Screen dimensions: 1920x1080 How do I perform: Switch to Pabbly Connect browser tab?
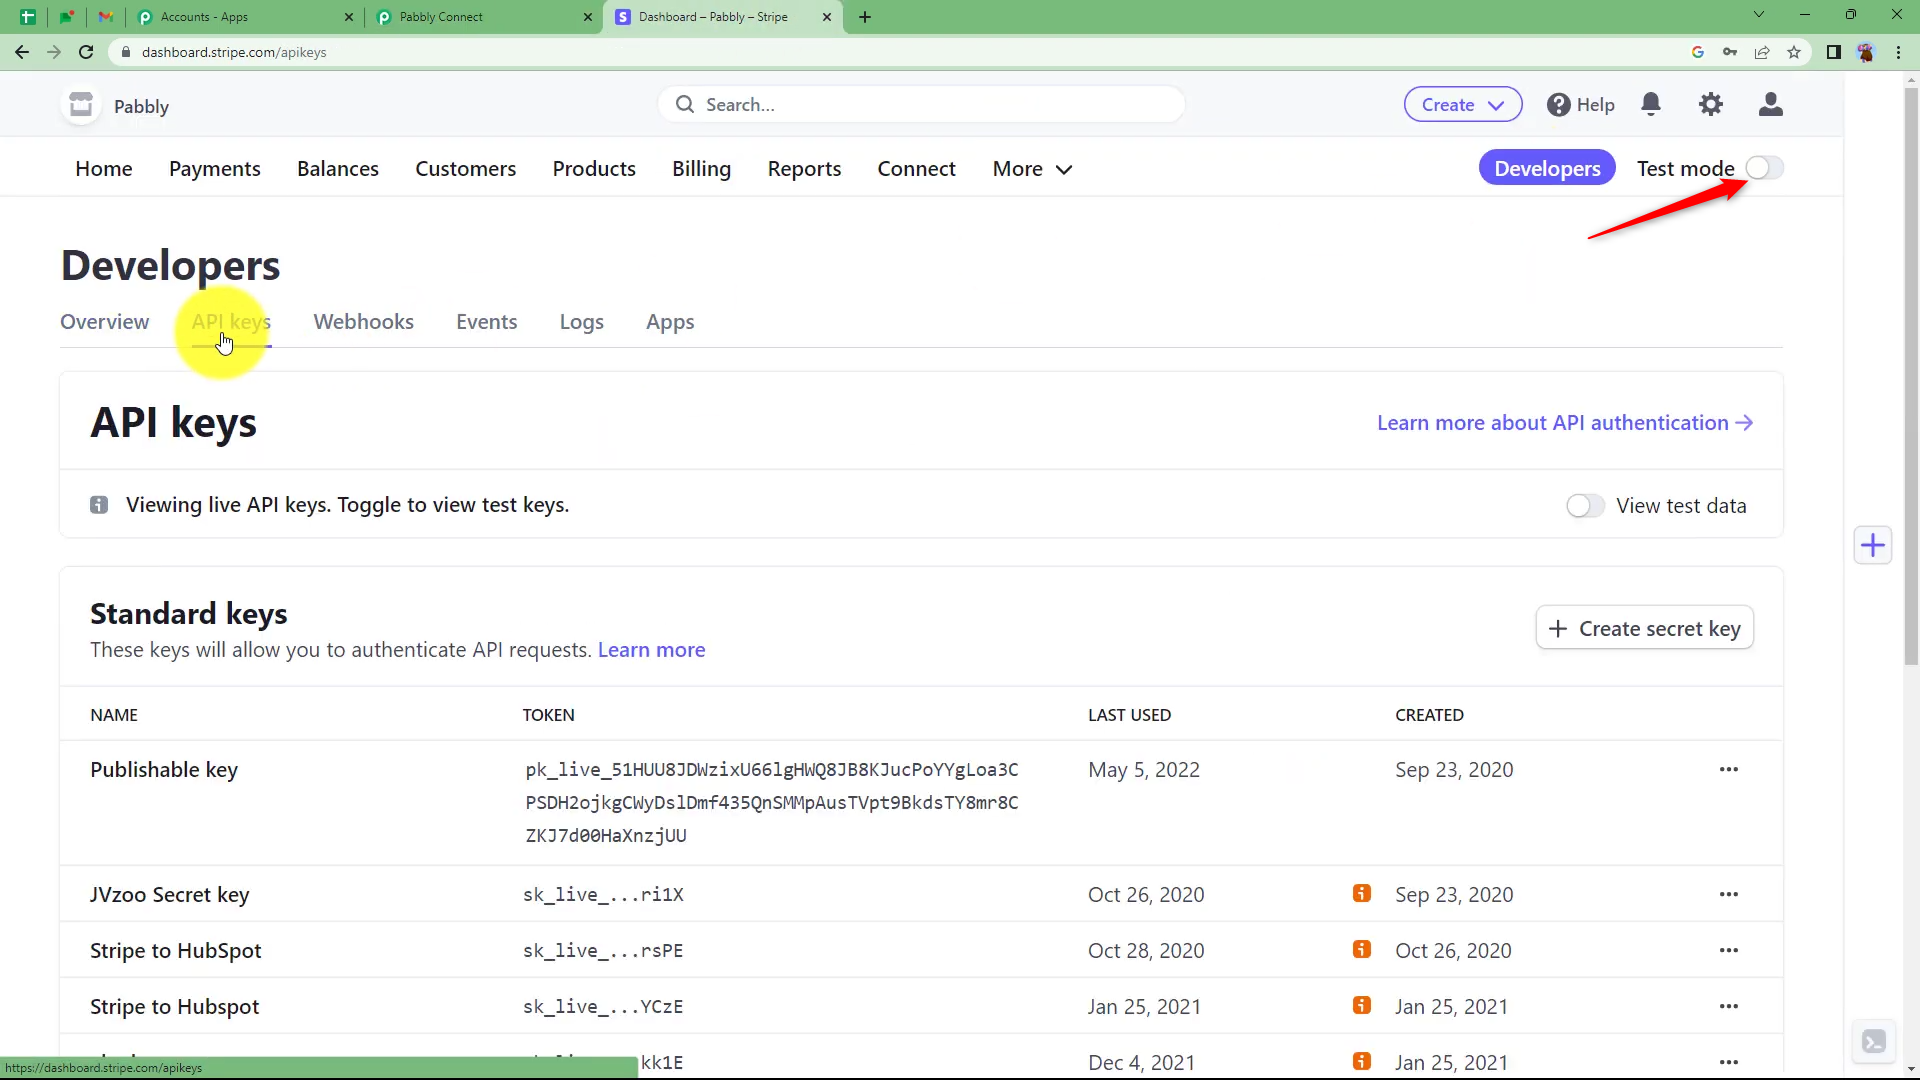pyautogui.click(x=484, y=17)
